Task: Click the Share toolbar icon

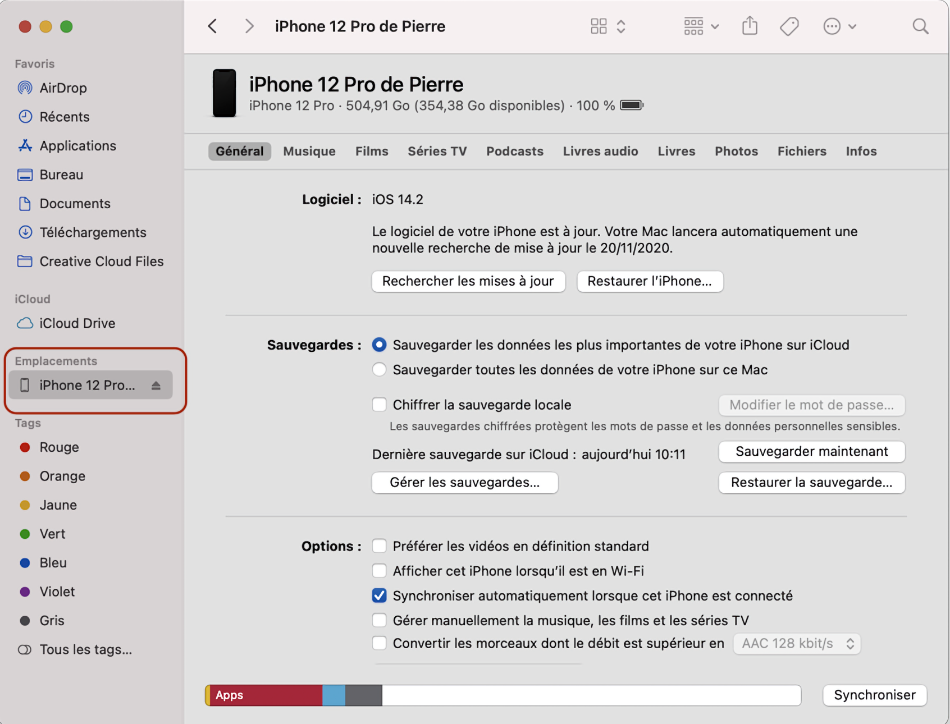Action: tap(749, 25)
